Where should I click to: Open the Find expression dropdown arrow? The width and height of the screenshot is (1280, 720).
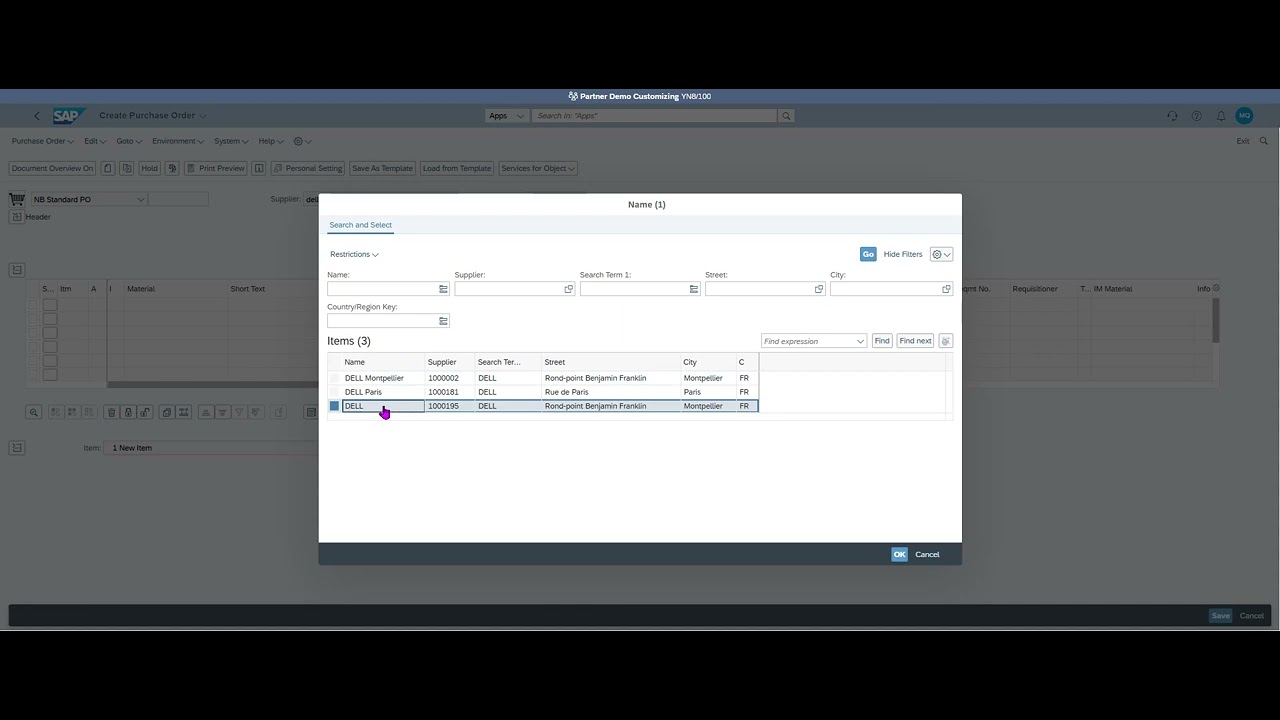860,341
